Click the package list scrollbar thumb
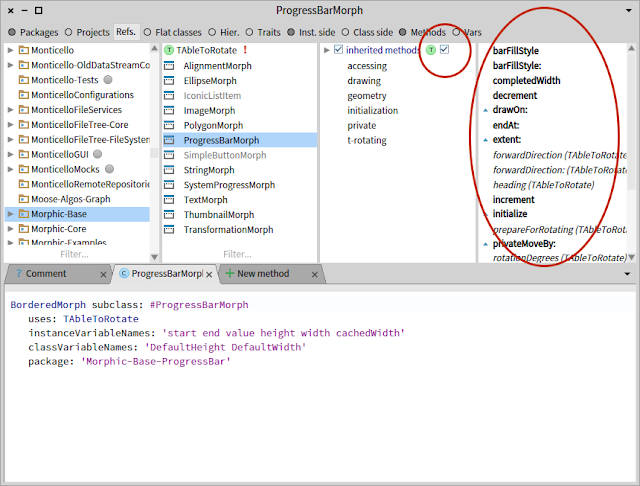The height and width of the screenshot is (486, 640). click(x=154, y=153)
